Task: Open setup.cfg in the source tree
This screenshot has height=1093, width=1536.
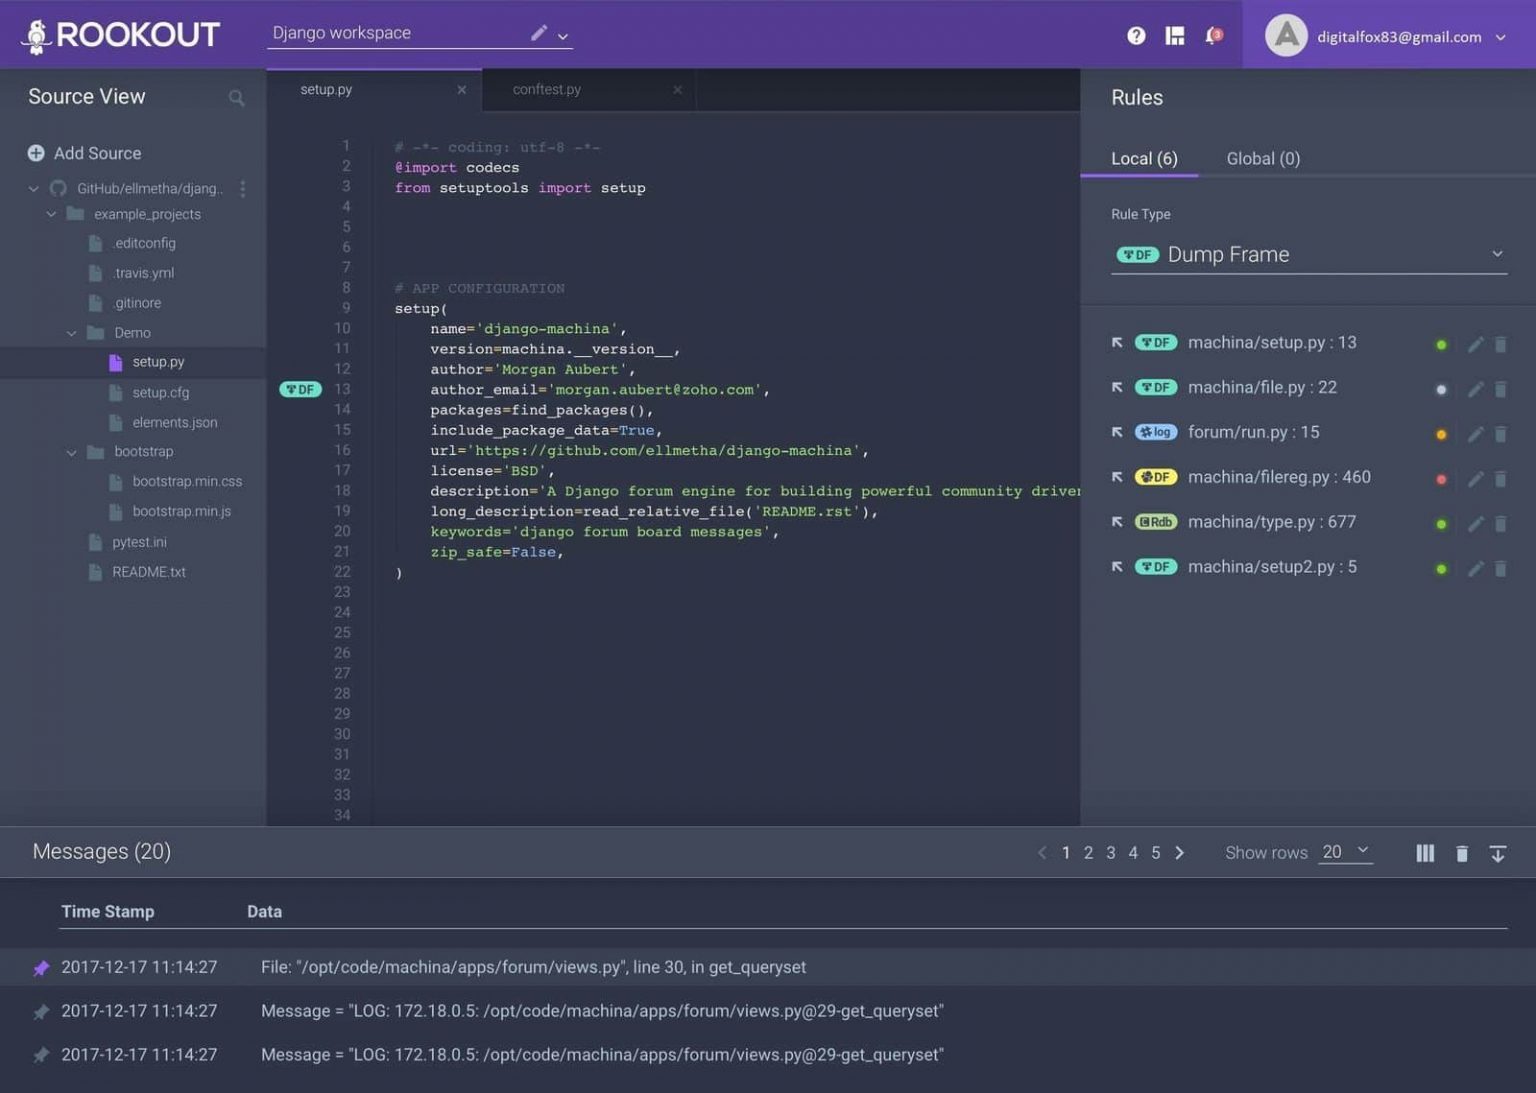Action: pos(160,393)
